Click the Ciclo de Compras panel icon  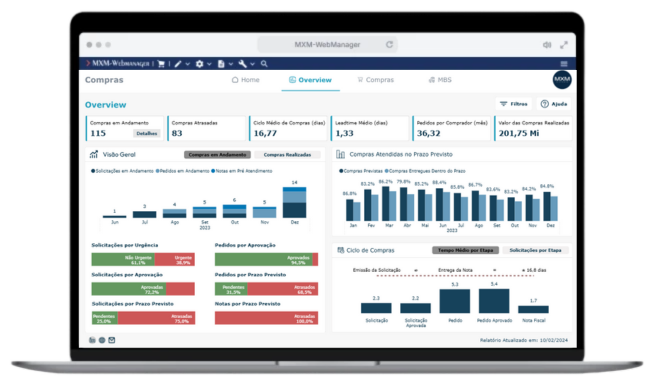click(x=341, y=250)
